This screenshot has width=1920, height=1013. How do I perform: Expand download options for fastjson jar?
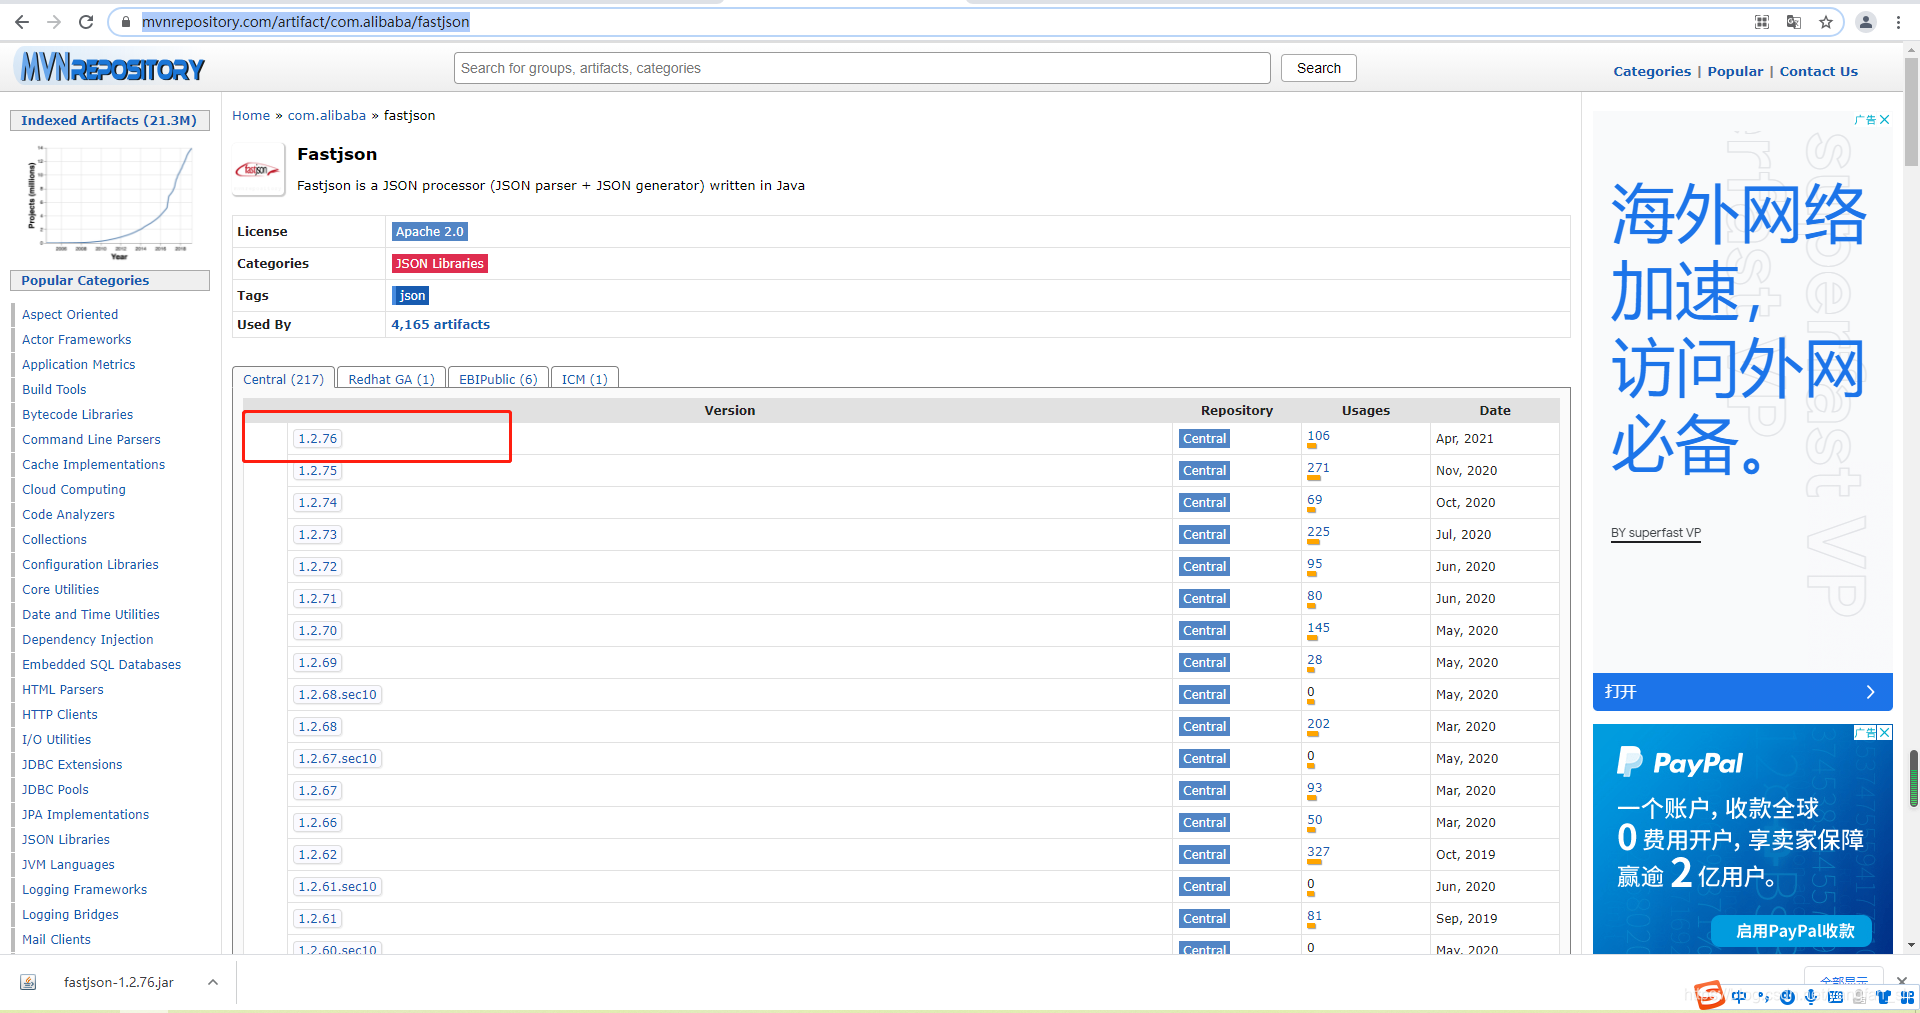pyautogui.click(x=213, y=982)
